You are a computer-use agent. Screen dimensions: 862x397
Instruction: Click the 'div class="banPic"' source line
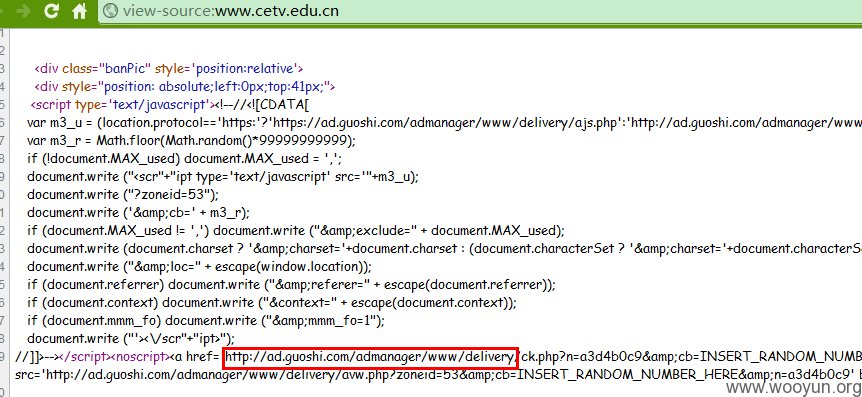point(169,69)
